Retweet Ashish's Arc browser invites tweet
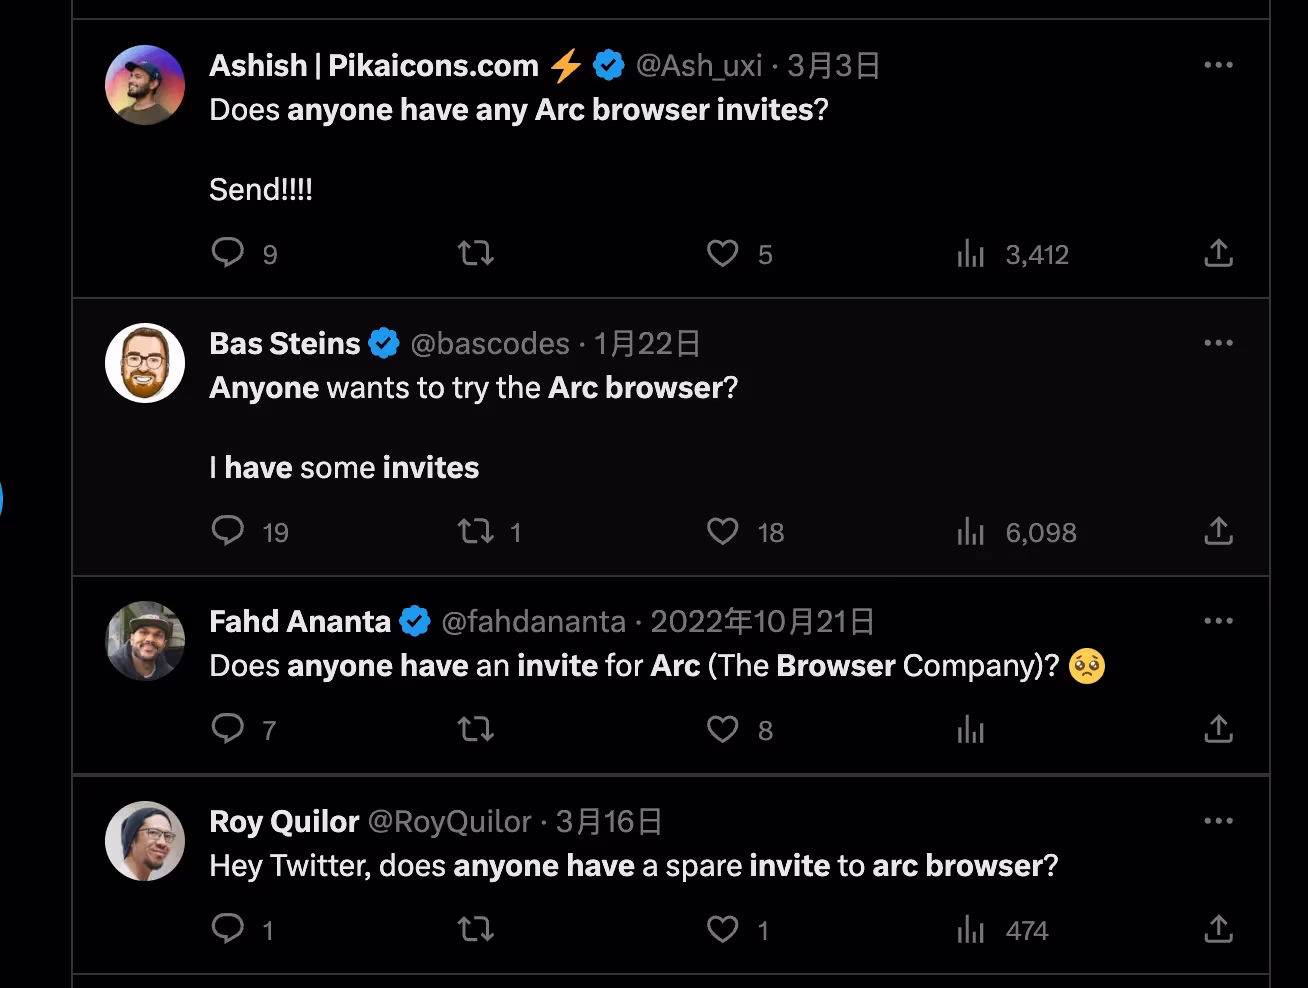This screenshot has height=988, width=1308. [x=476, y=252]
